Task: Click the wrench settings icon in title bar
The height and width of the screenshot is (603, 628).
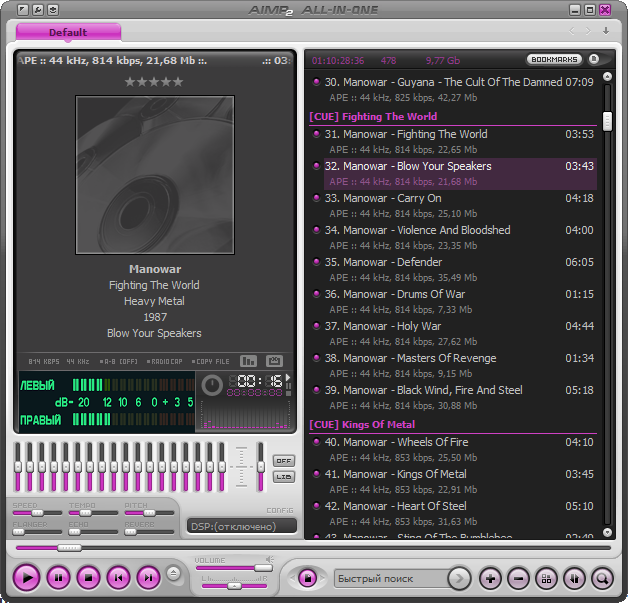Action: pyautogui.click(x=38, y=10)
